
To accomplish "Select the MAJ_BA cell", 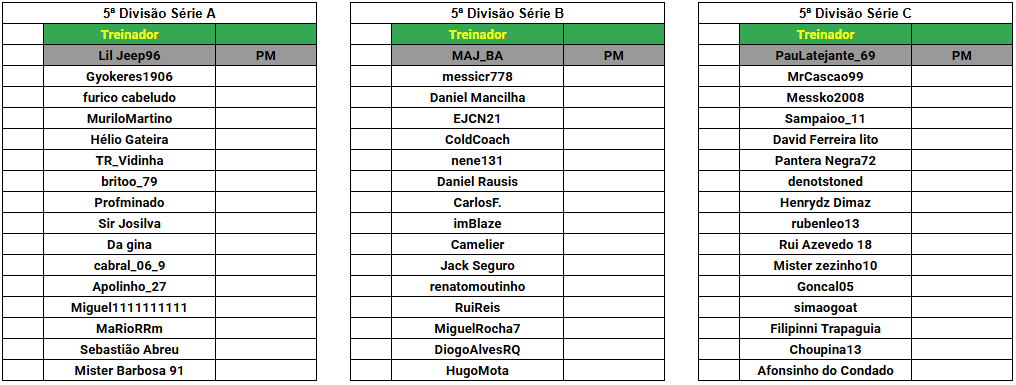I will [478, 56].
